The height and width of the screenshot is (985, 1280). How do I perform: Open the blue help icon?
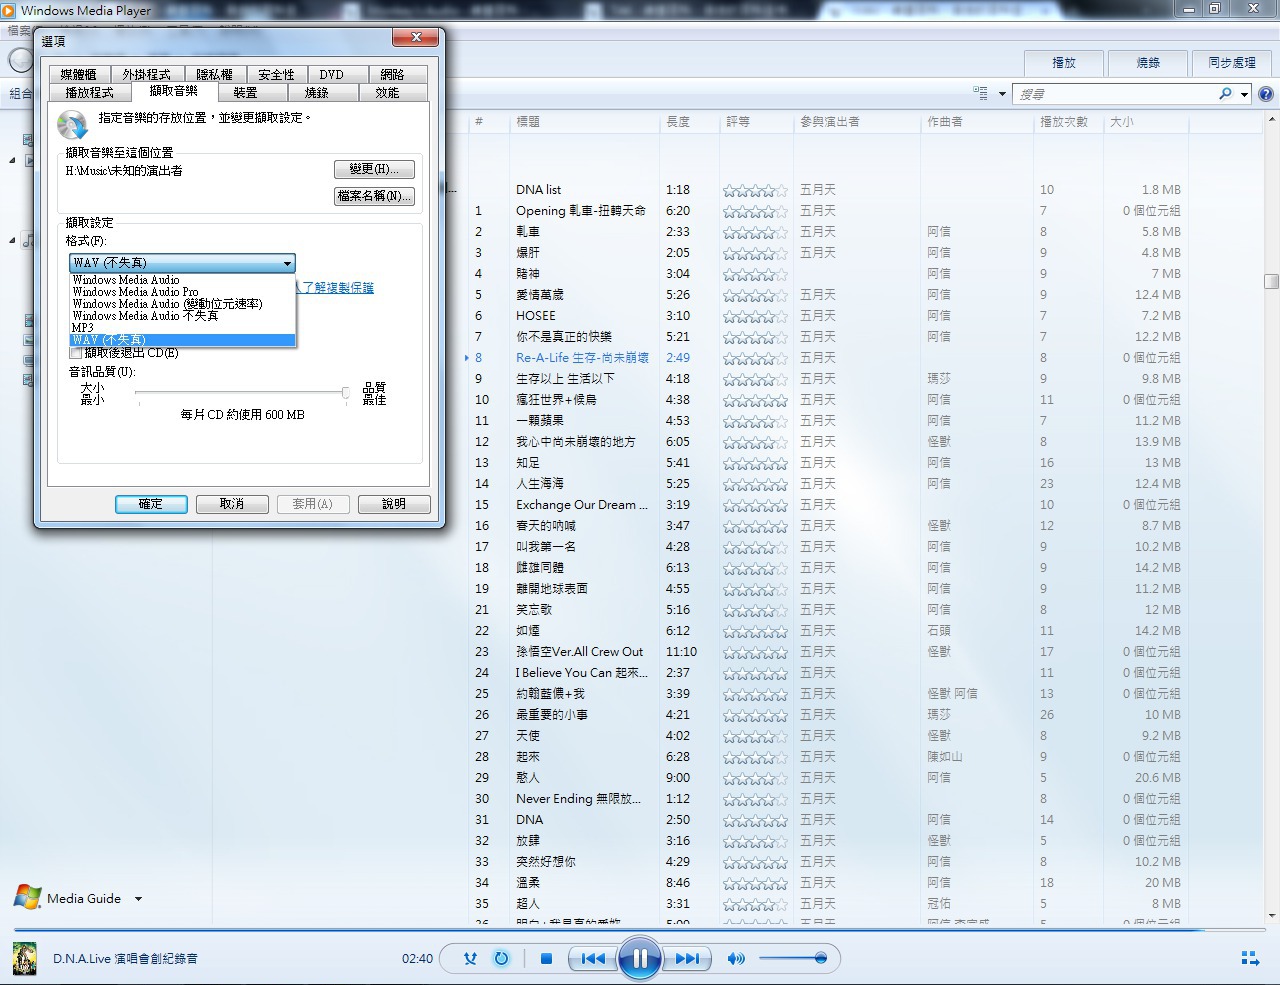pyautogui.click(x=1266, y=94)
